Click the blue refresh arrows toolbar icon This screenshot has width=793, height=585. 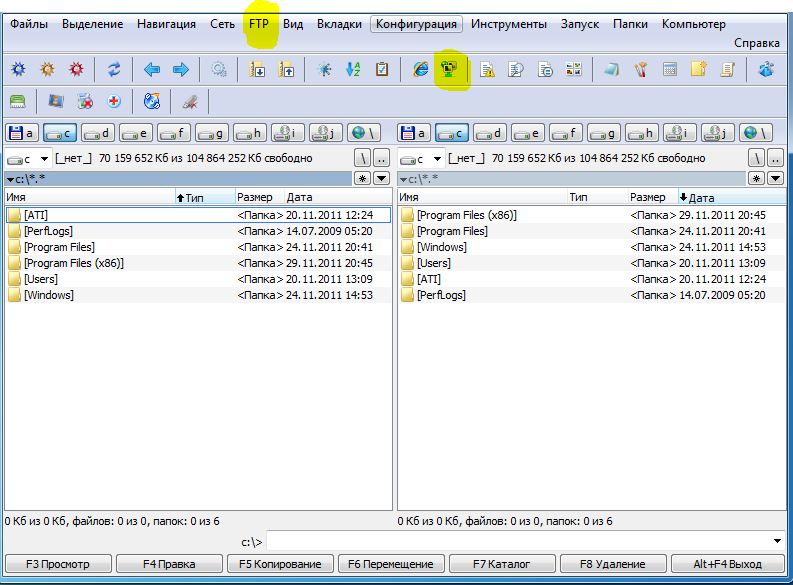point(114,69)
